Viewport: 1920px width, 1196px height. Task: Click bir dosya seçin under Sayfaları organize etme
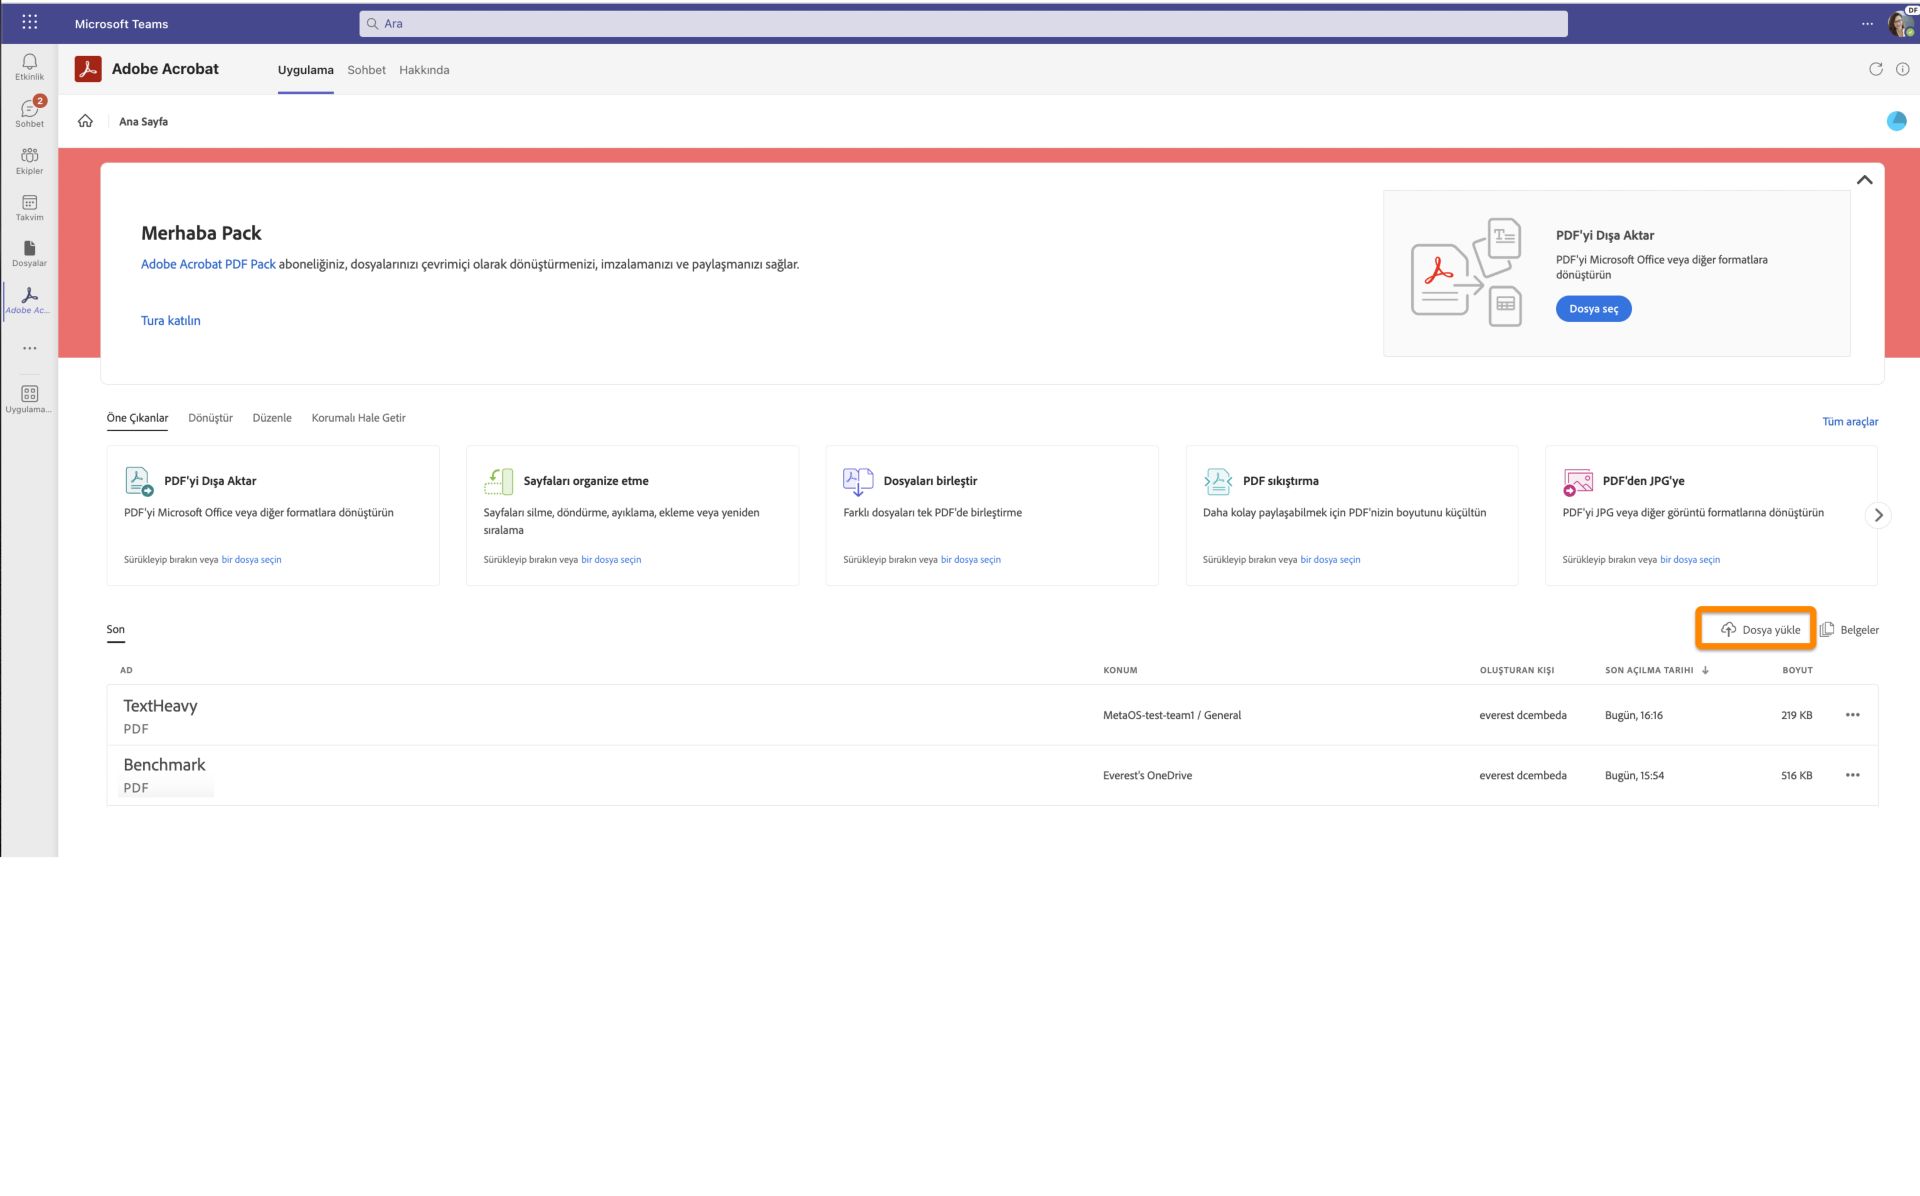tap(611, 560)
